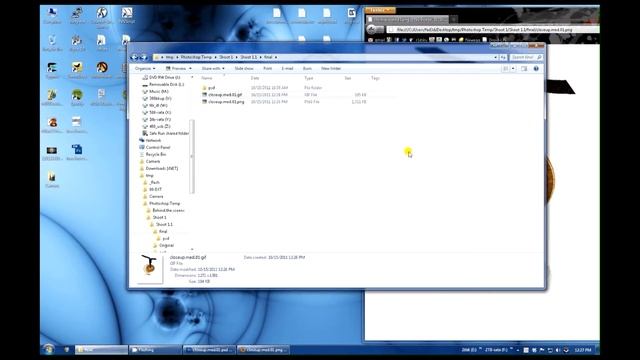
Task: Select Safe Run shared folder in tree
Action: click(166, 133)
